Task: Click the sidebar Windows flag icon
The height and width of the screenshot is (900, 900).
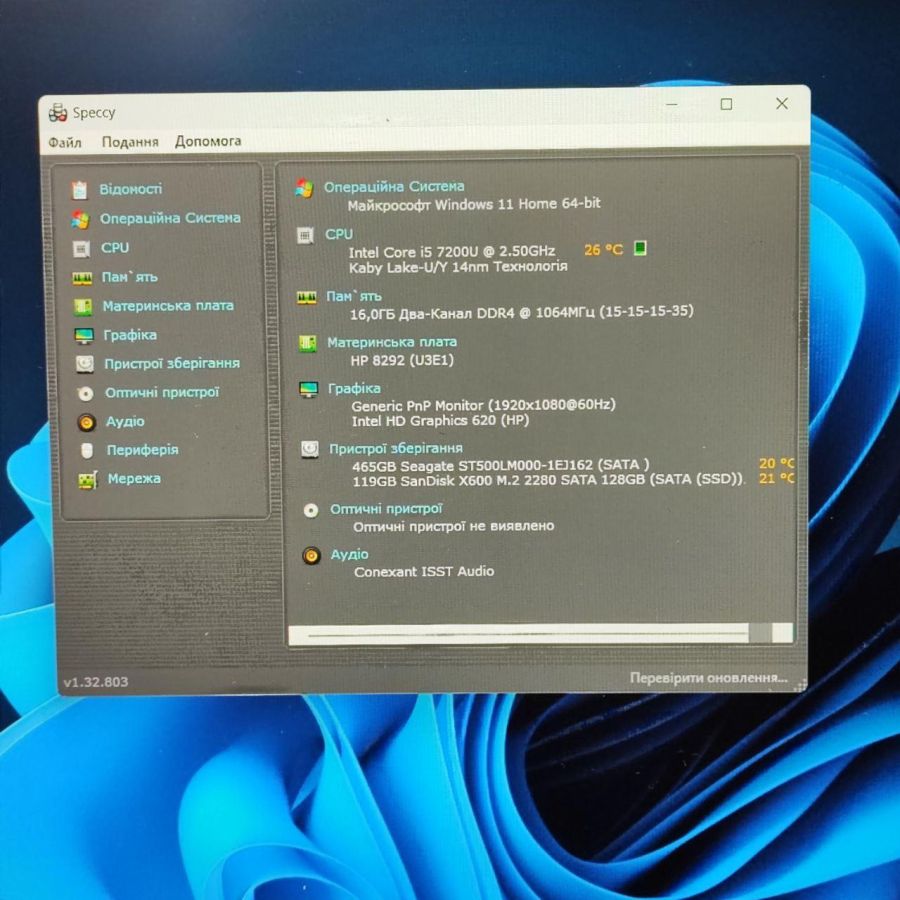Action: click(x=80, y=219)
